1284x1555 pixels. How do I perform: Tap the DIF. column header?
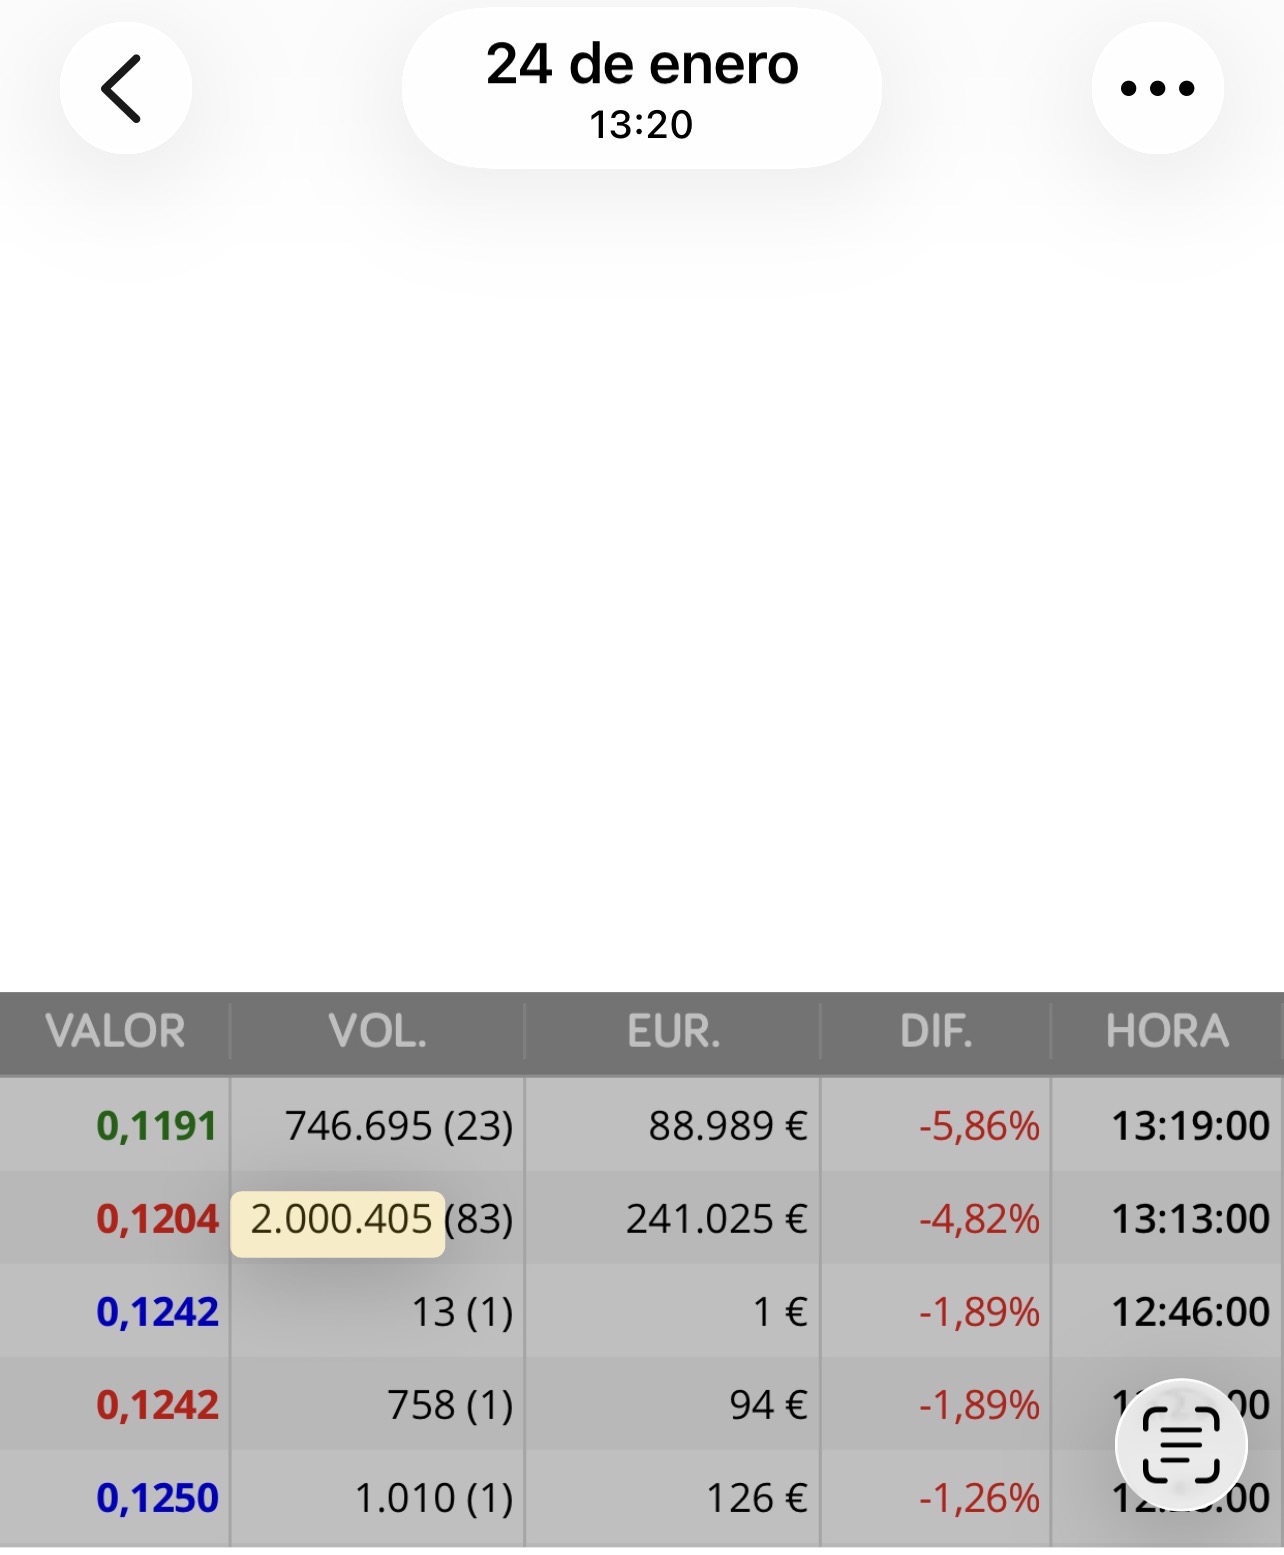coord(935,1031)
